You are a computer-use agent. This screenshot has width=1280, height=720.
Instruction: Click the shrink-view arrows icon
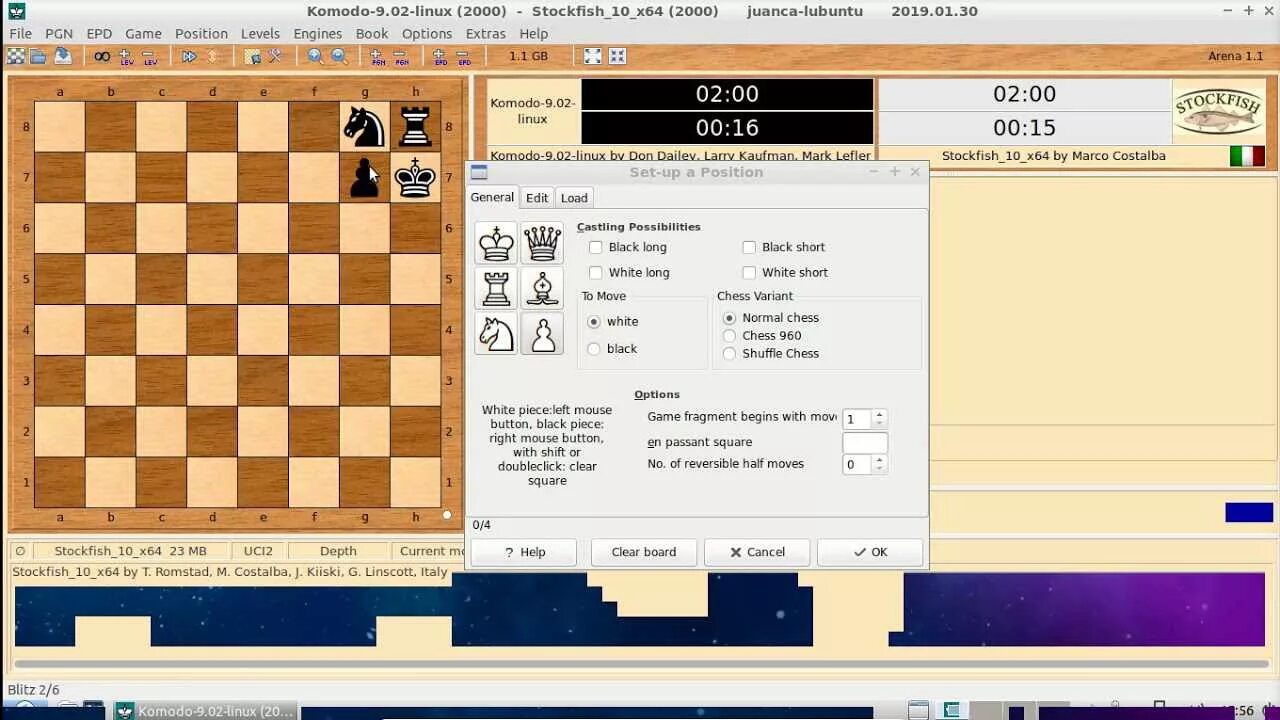tap(617, 56)
